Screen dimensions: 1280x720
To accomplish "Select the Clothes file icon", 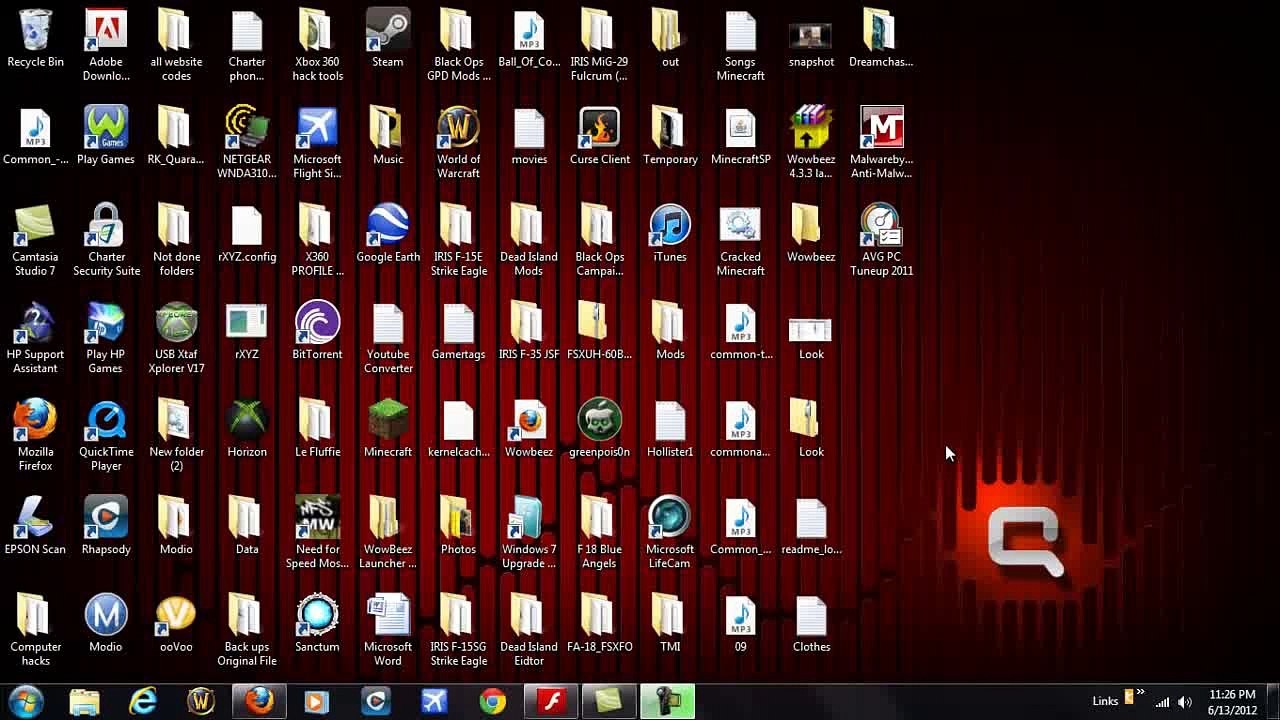I will click(811, 624).
